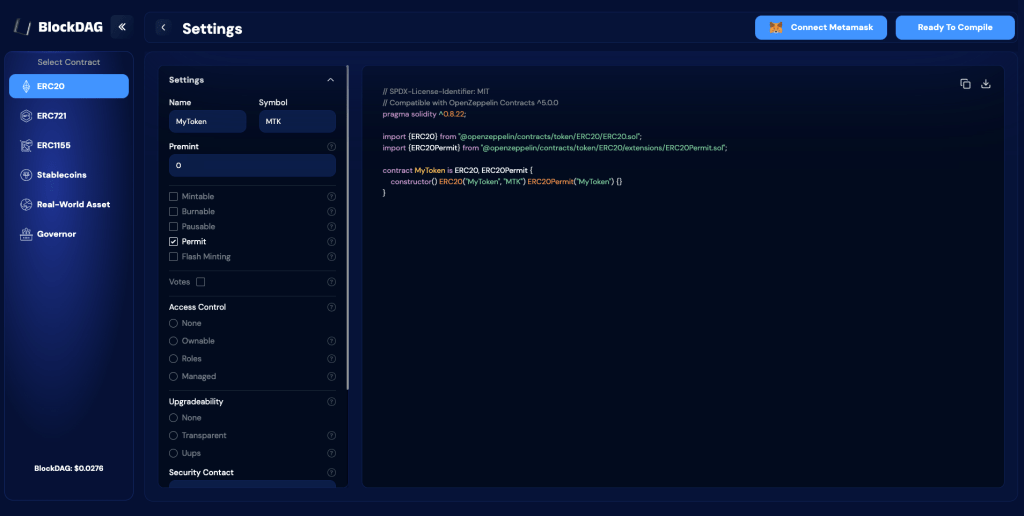Screen dimensions: 1024x516
Task: Click the help icon next to Mintable
Action: 331,197
